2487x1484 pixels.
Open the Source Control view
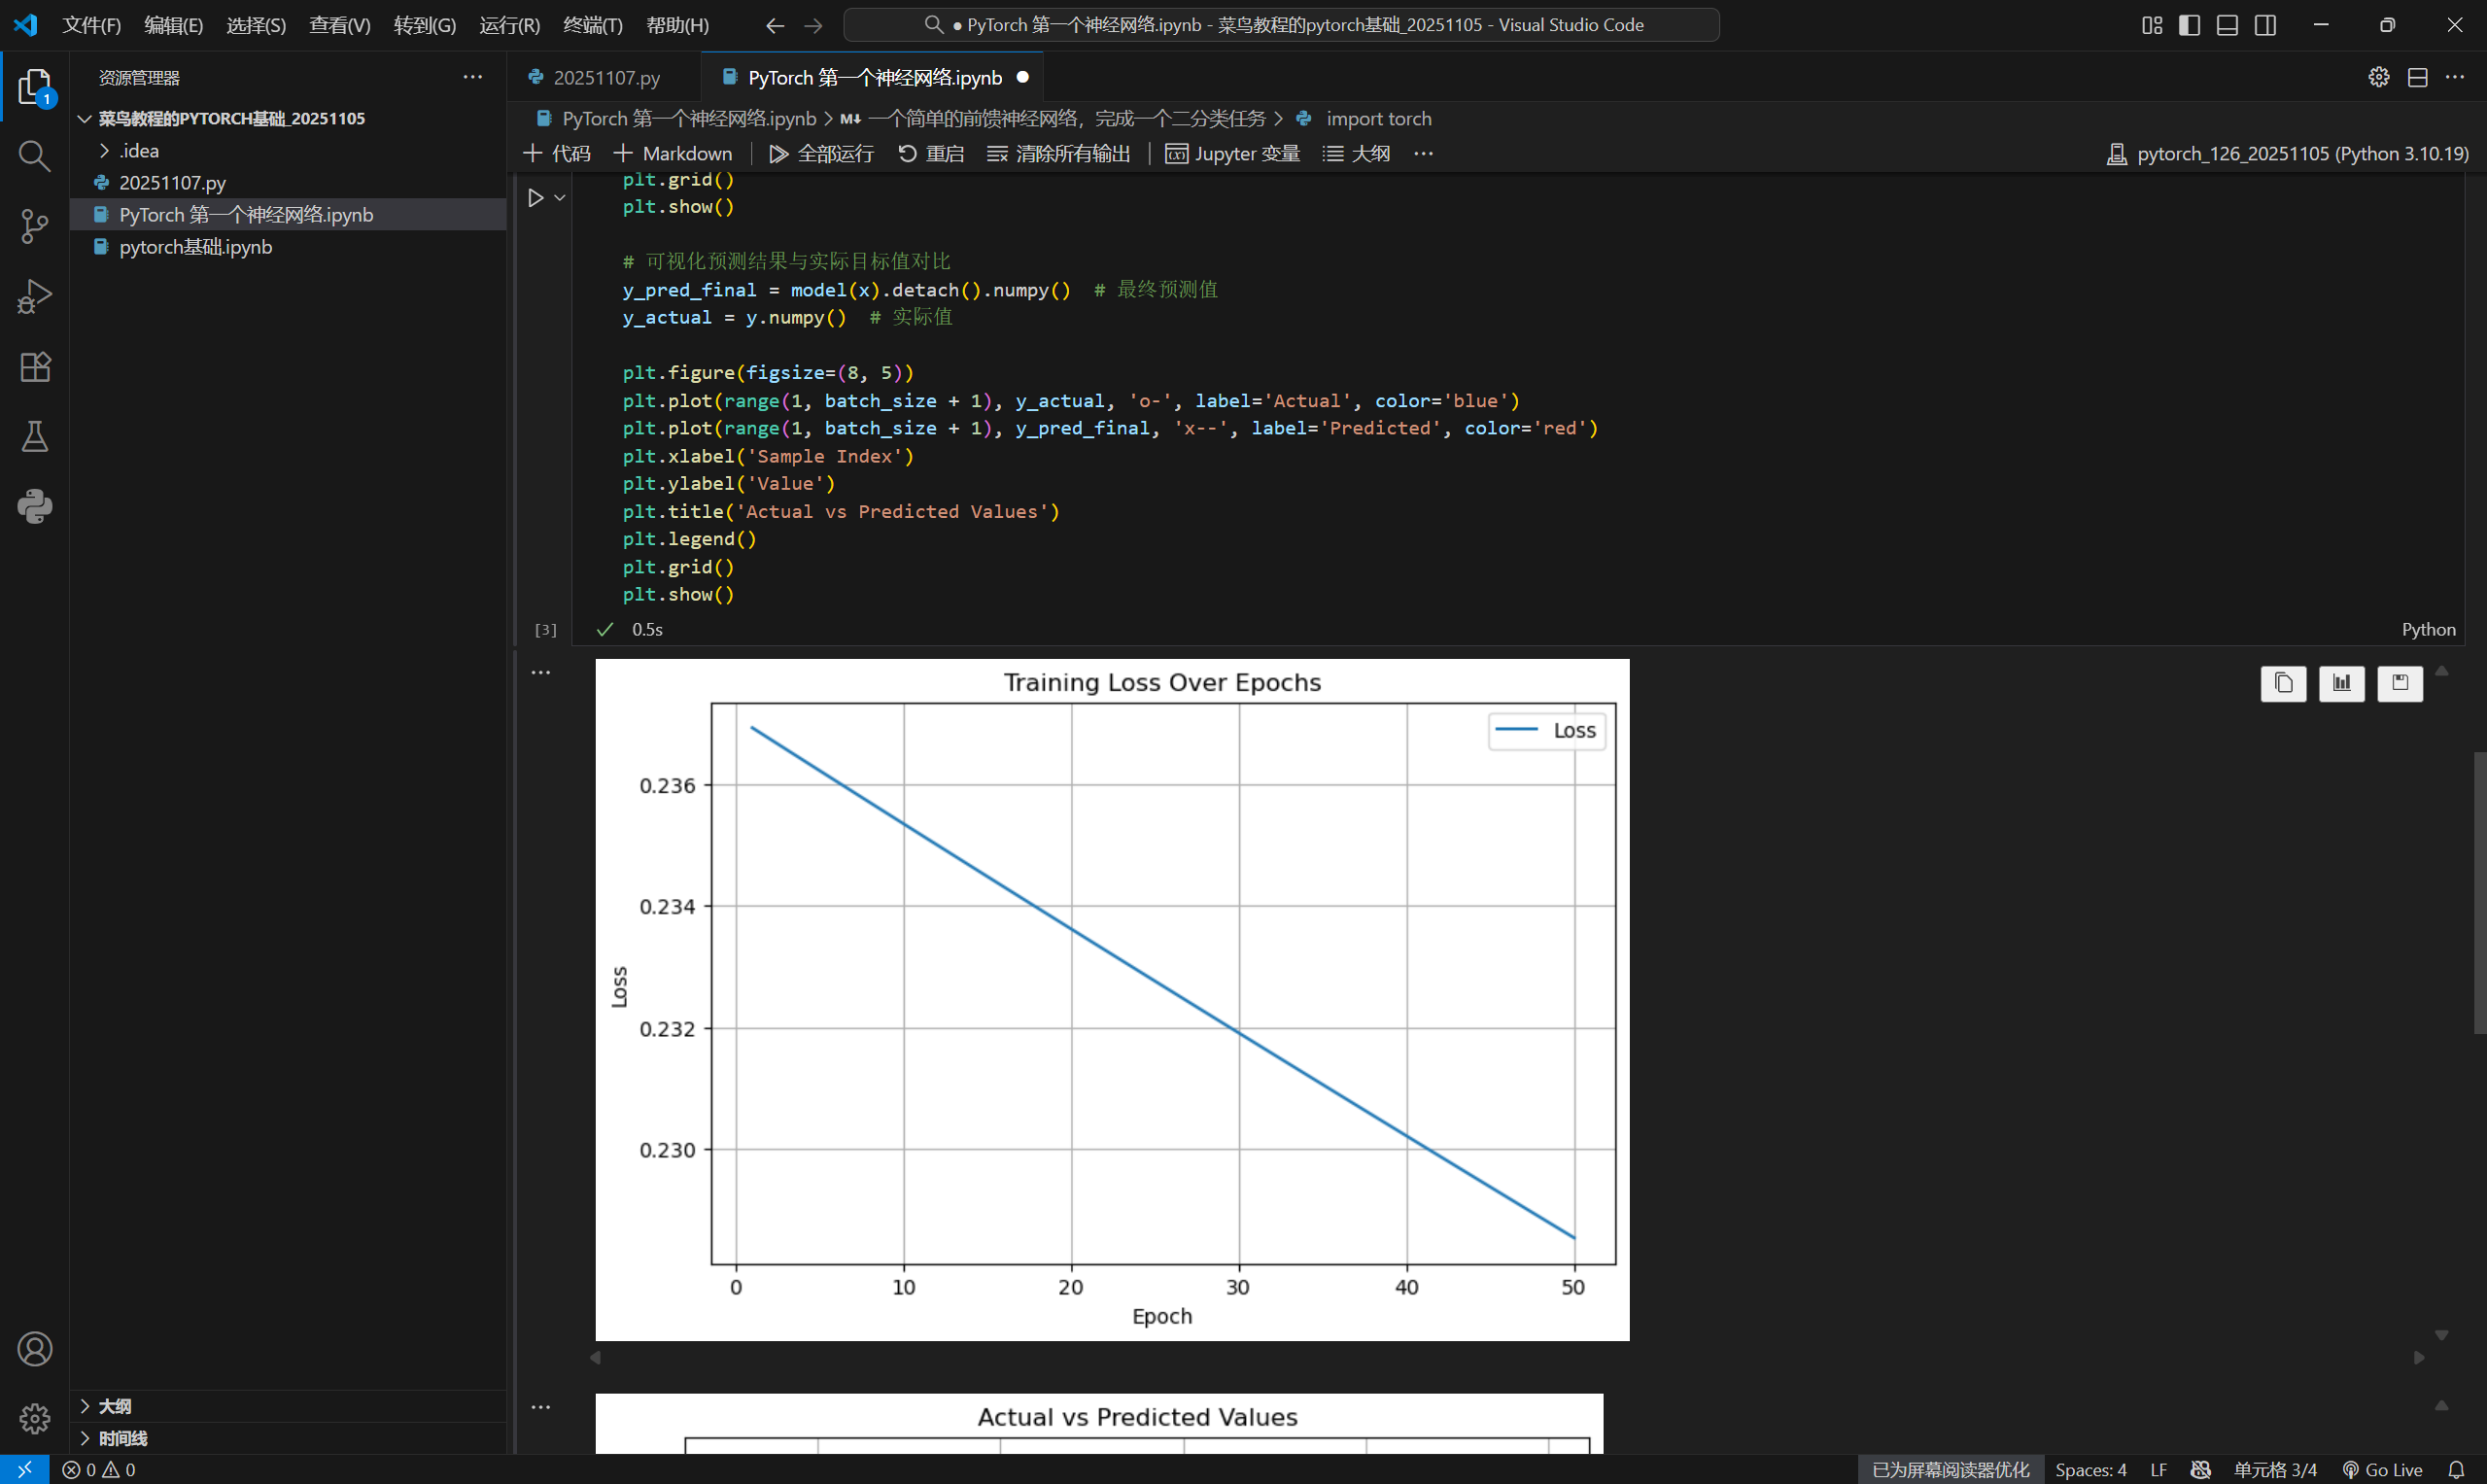coord(35,226)
